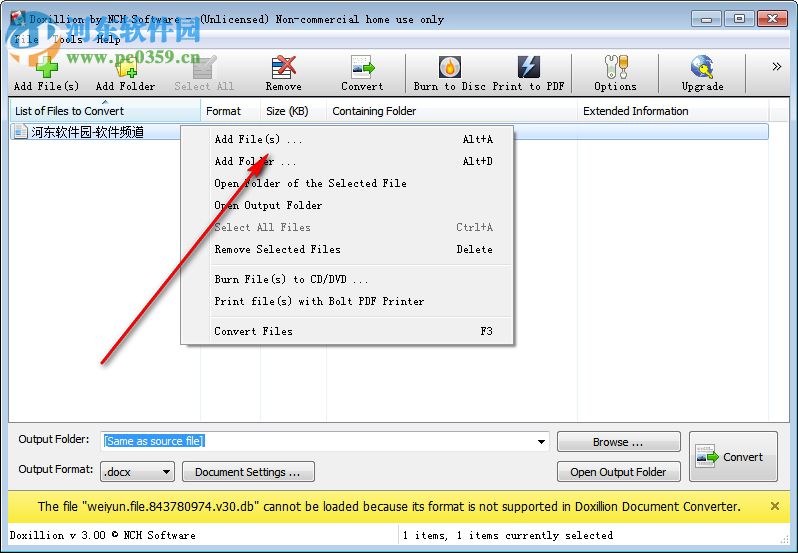Choose Burn File(s) to CD/DVD
Screen dimensions: 798x553
pyautogui.click(x=347, y=279)
